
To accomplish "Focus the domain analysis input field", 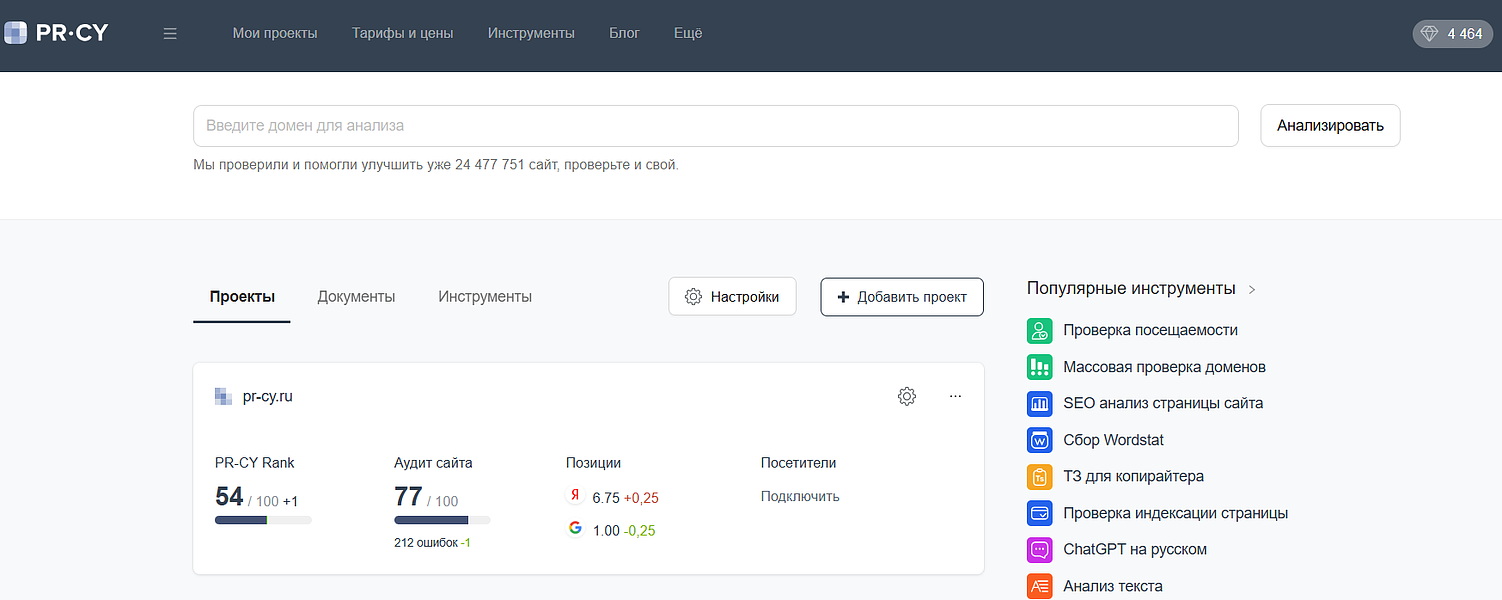I will pos(715,126).
